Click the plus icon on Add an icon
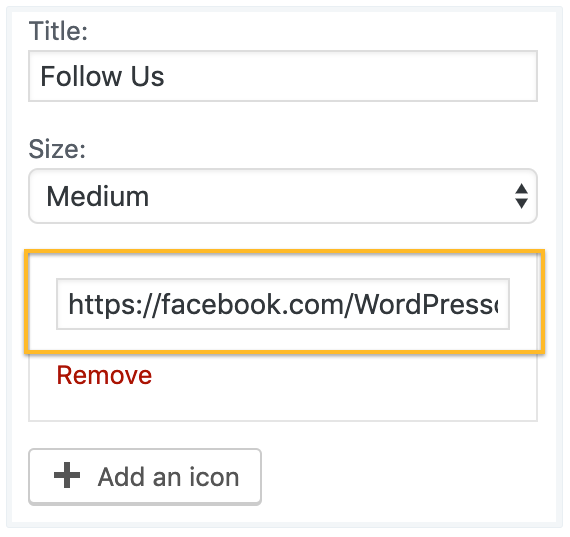 [67, 475]
